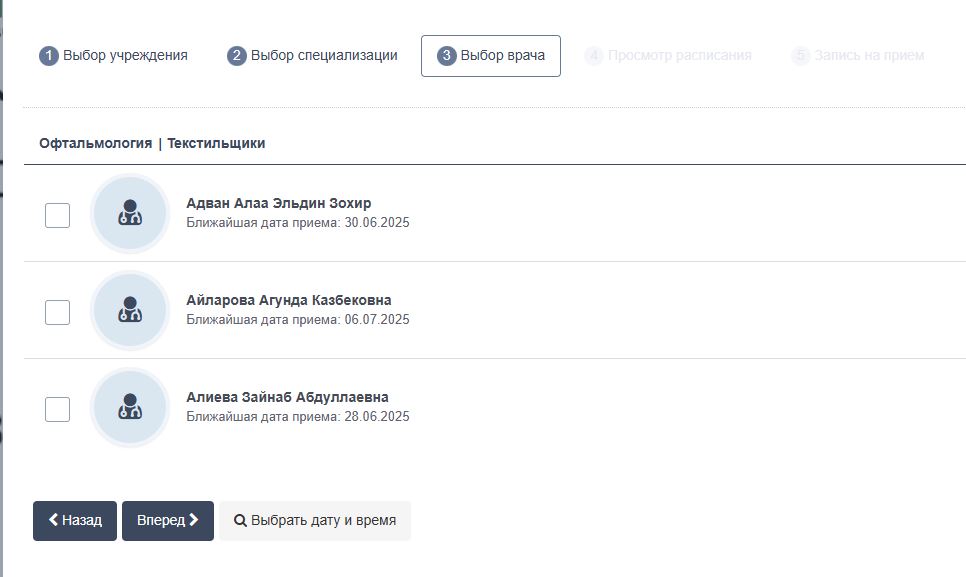The image size is (966, 577).
Task: Click the doctor name Айларова Агунда Казбековна
Action: click(x=288, y=301)
